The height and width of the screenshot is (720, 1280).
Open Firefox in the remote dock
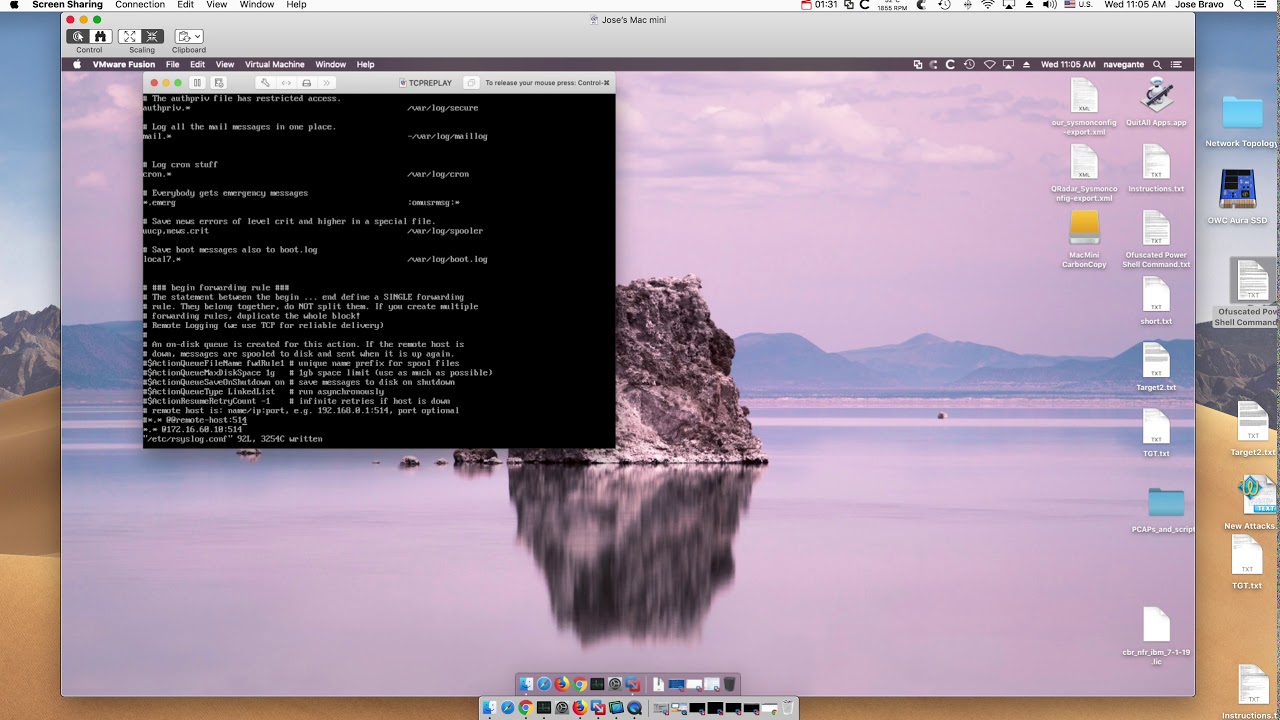(562, 684)
